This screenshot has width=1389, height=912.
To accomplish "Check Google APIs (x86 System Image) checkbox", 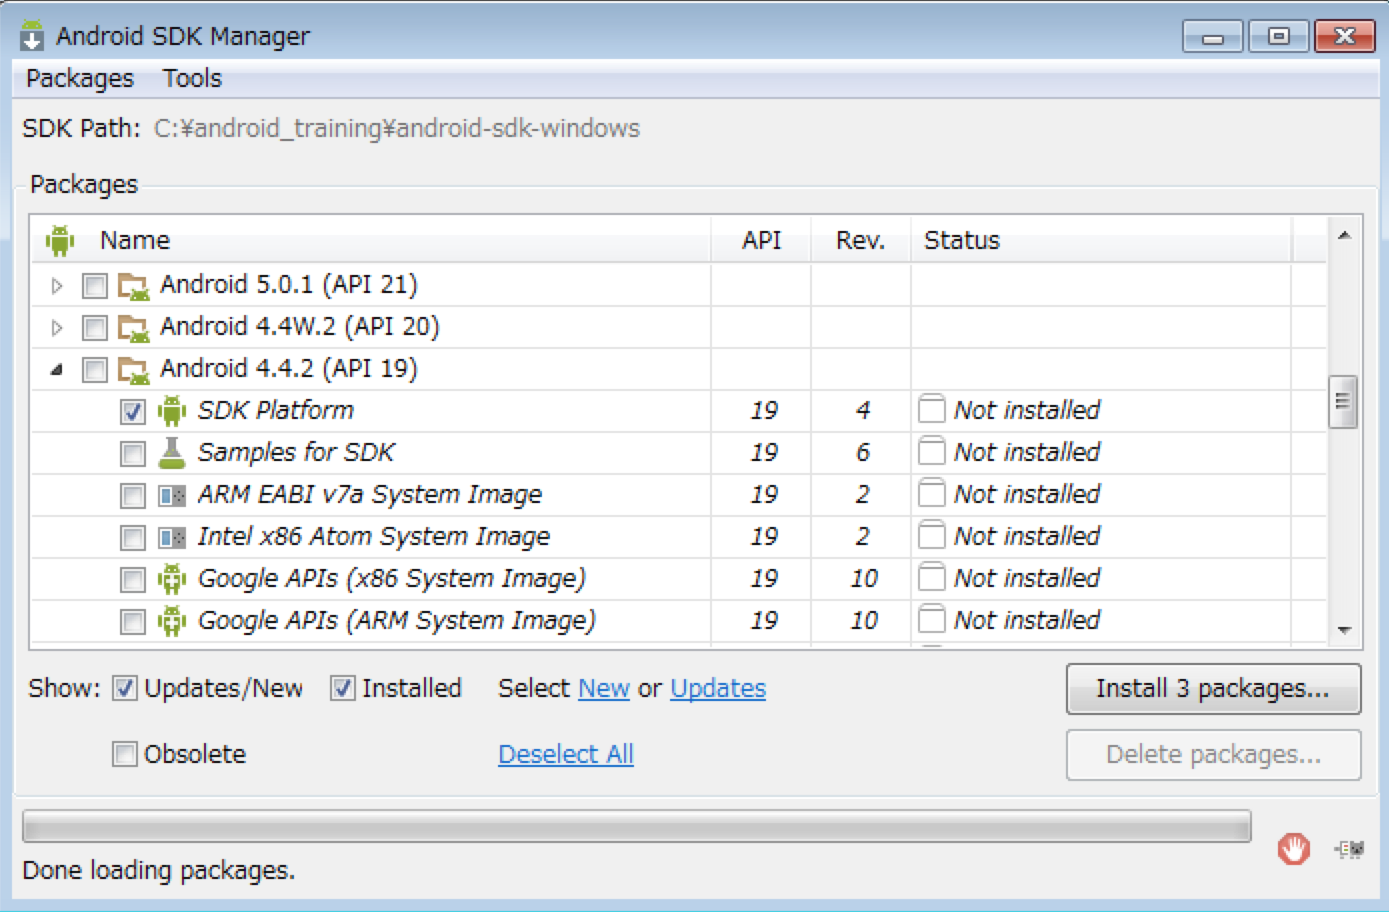I will coord(133,580).
